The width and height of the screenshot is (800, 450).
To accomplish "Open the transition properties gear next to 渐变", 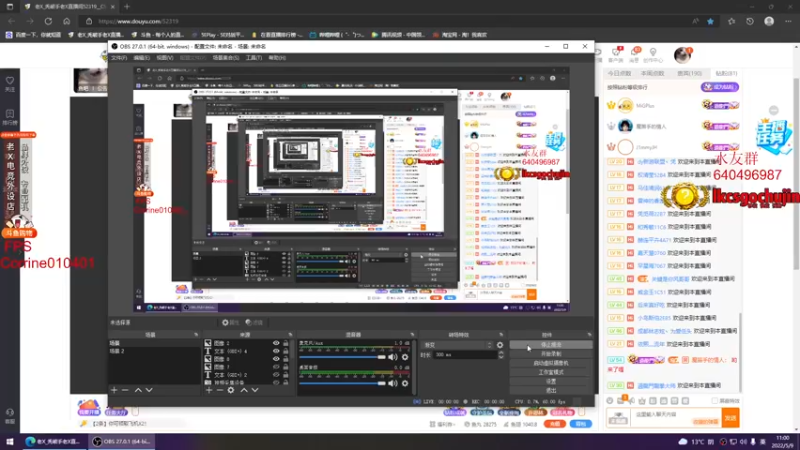I will point(500,345).
